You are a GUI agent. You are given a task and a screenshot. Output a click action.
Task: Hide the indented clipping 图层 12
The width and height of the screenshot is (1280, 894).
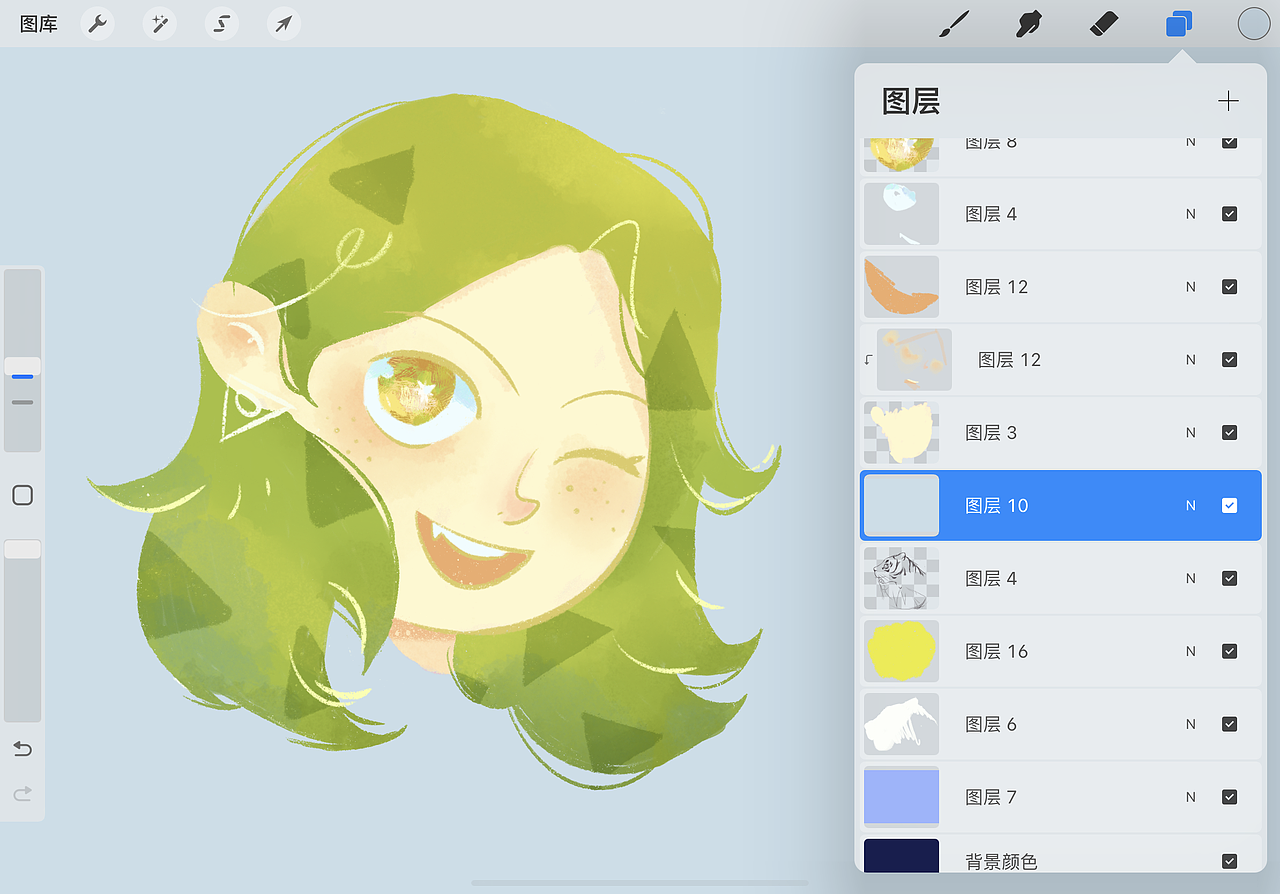coord(1229,360)
